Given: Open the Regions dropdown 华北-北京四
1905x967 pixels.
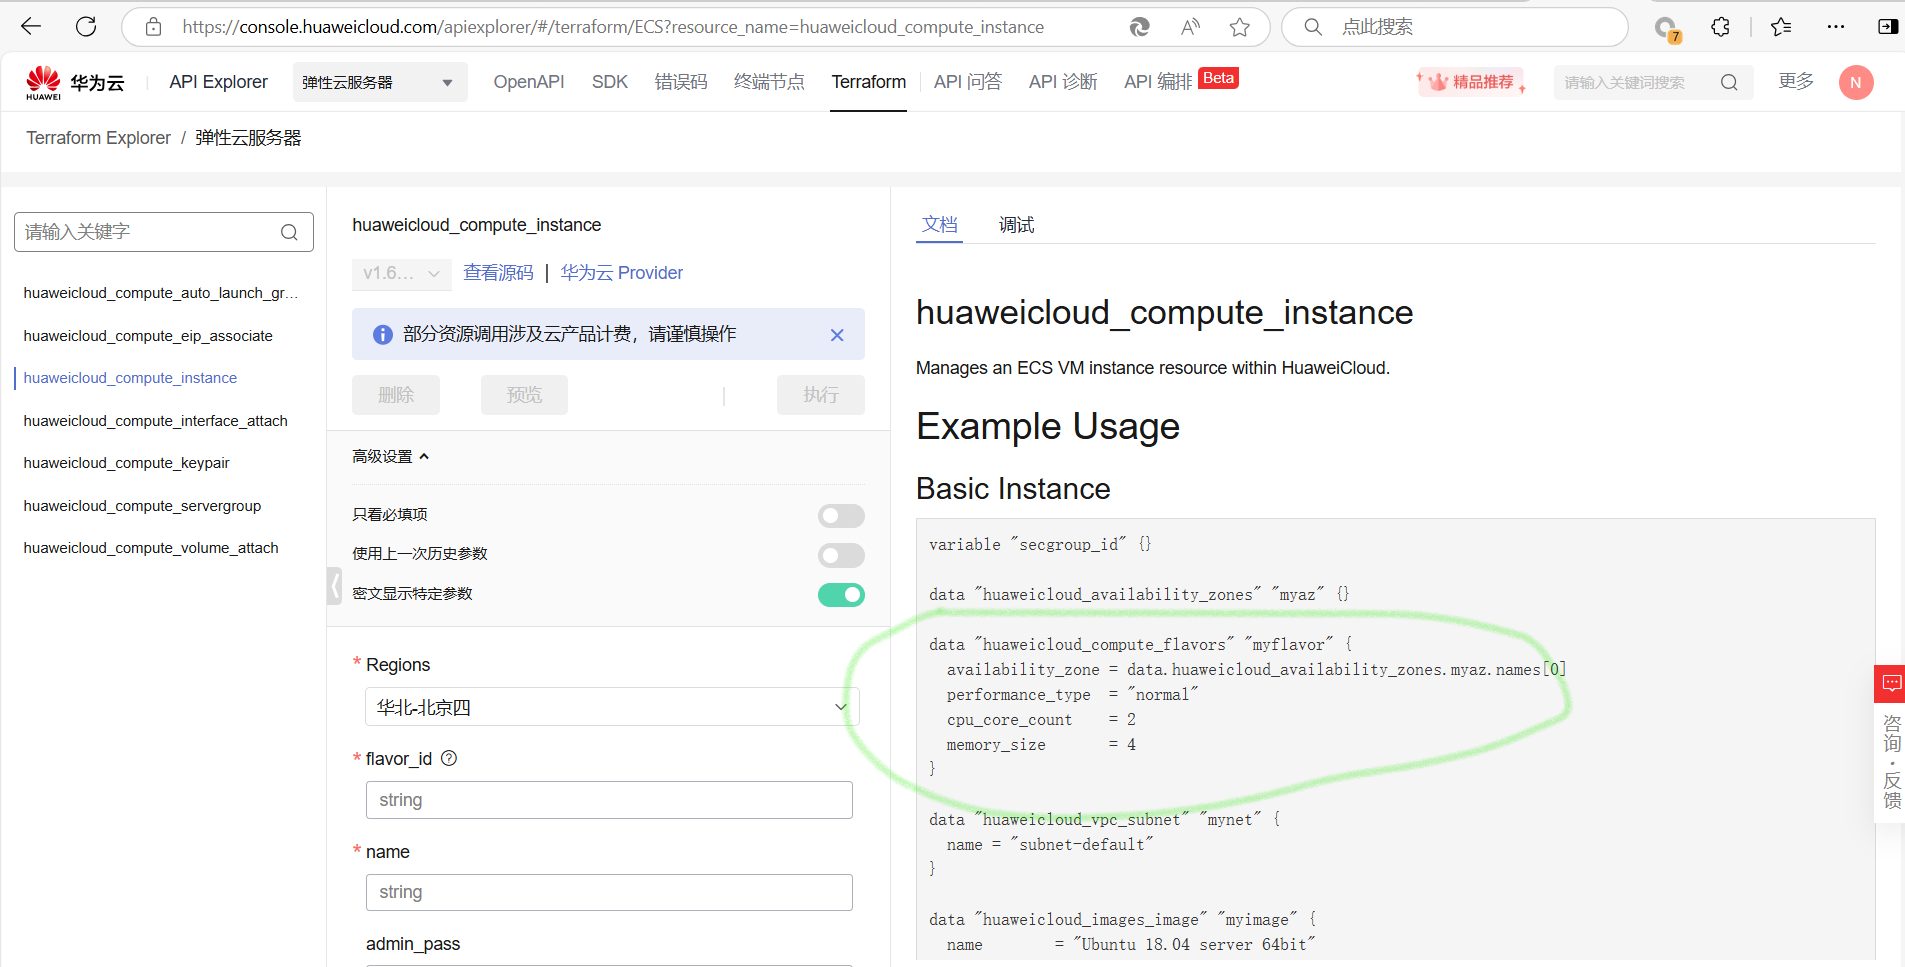Looking at the screenshot, I should (x=612, y=707).
